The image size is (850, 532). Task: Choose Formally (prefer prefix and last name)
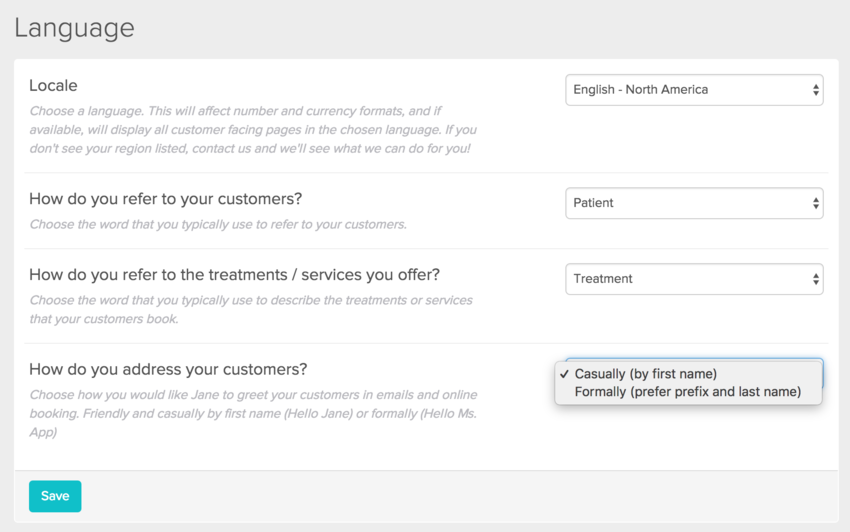click(x=688, y=392)
